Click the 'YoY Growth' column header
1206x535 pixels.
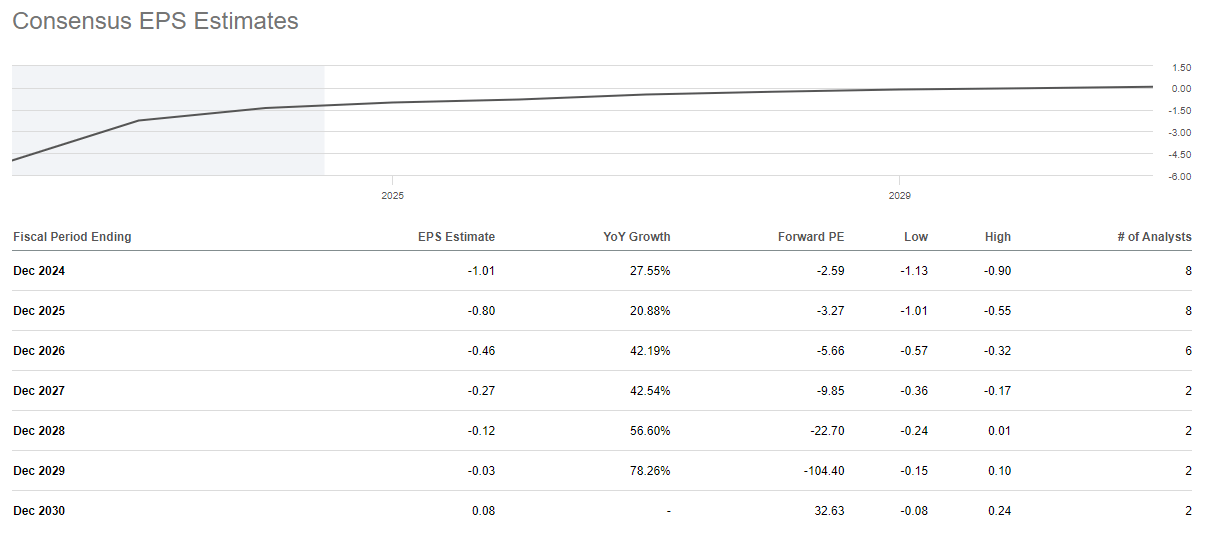coord(638,237)
